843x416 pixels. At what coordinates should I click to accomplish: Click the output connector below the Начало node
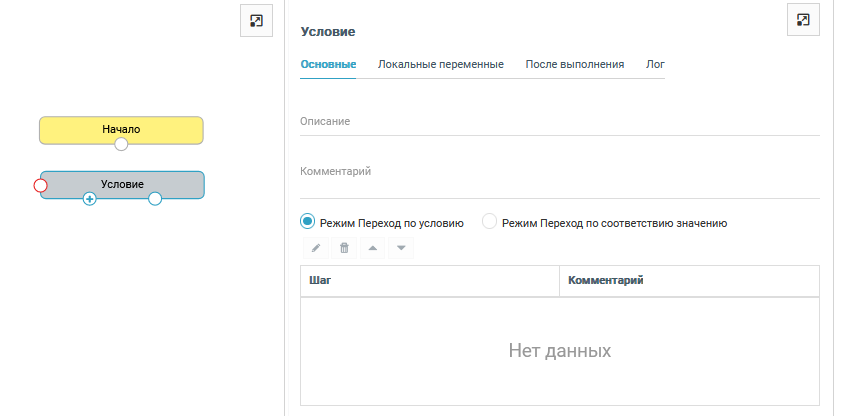(121, 144)
